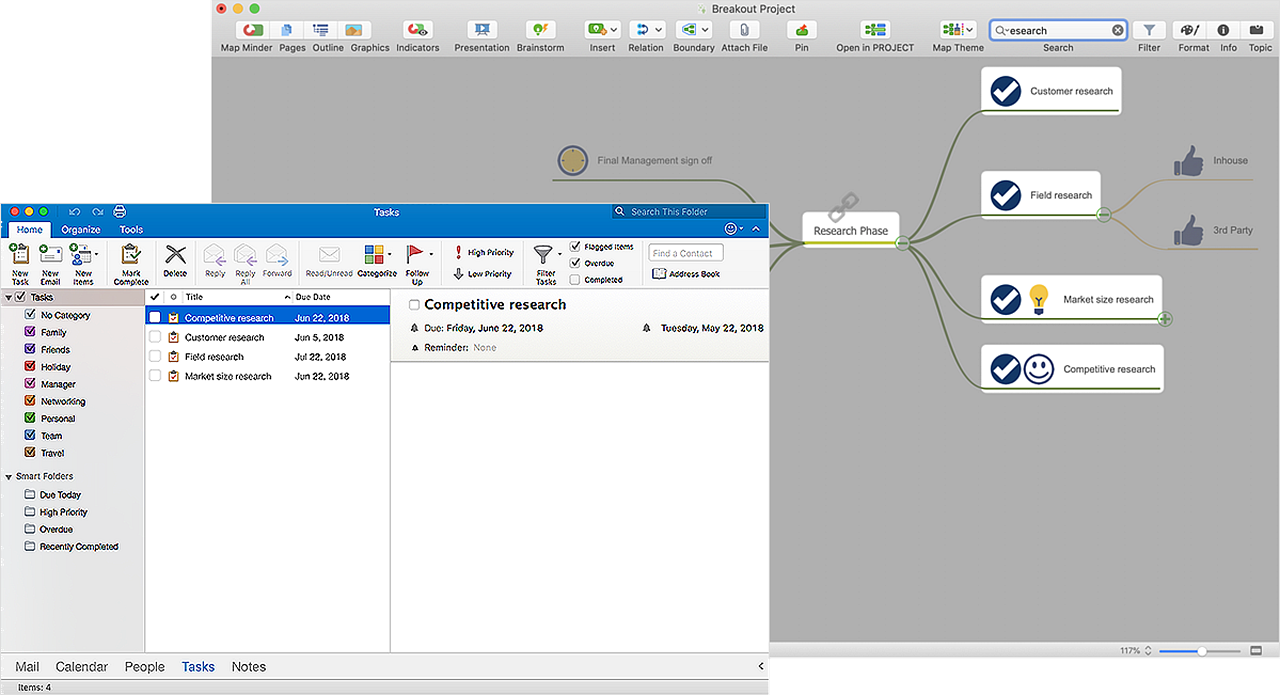Select the Customer research task row

click(x=225, y=338)
